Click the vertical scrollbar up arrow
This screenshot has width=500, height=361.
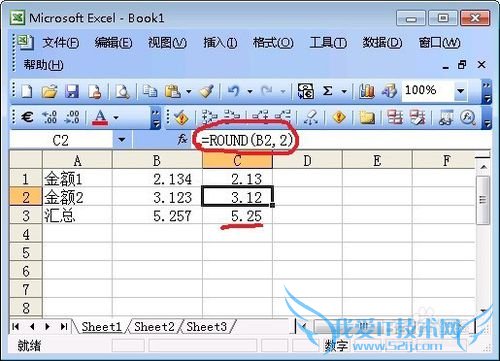484,166
